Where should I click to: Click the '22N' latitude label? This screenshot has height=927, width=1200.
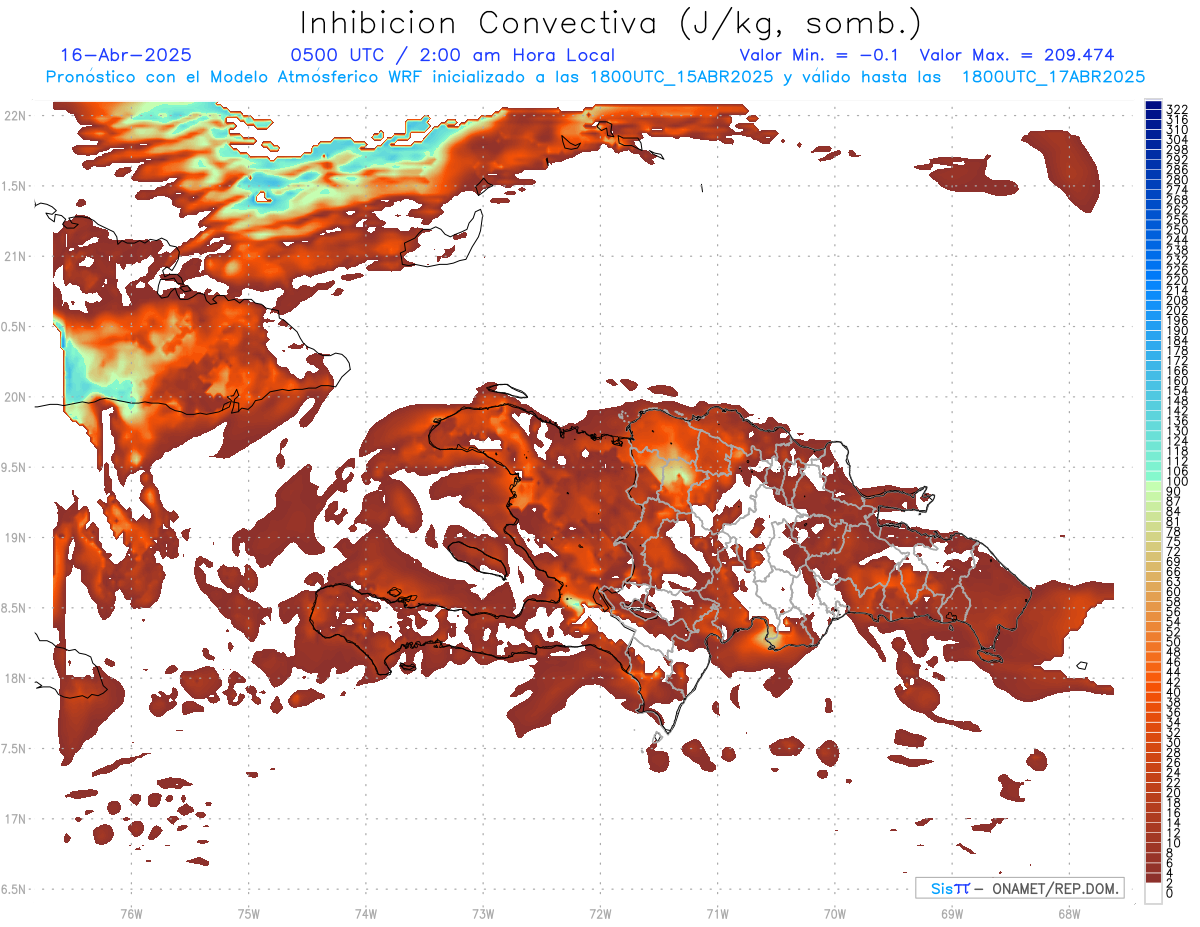point(16,116)
